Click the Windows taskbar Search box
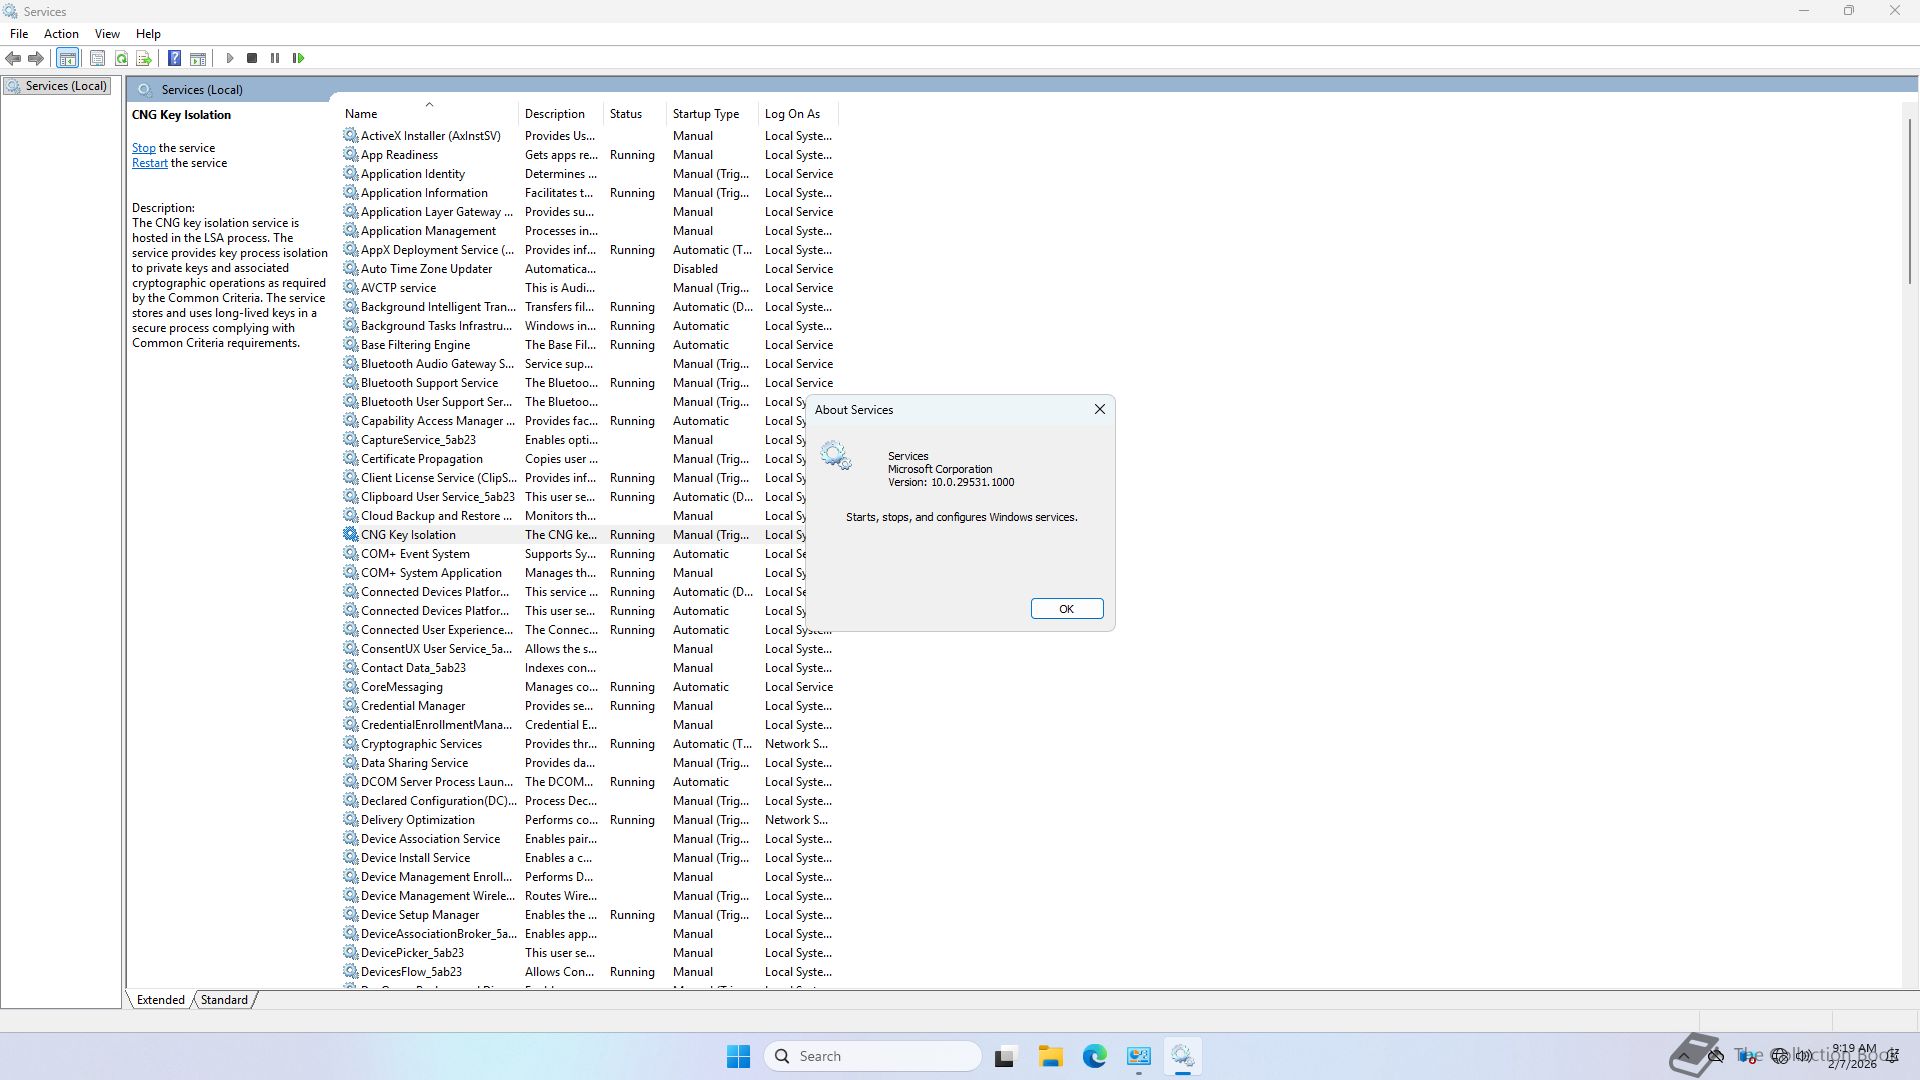This screenshot has width=1920, height=1080. tap(872, 1056)
